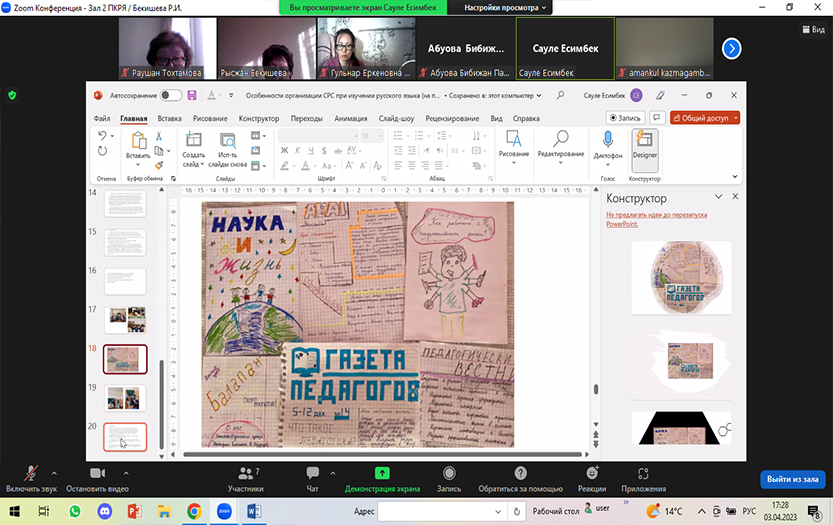Open the Zoom Participants panel

coord(245,473)
